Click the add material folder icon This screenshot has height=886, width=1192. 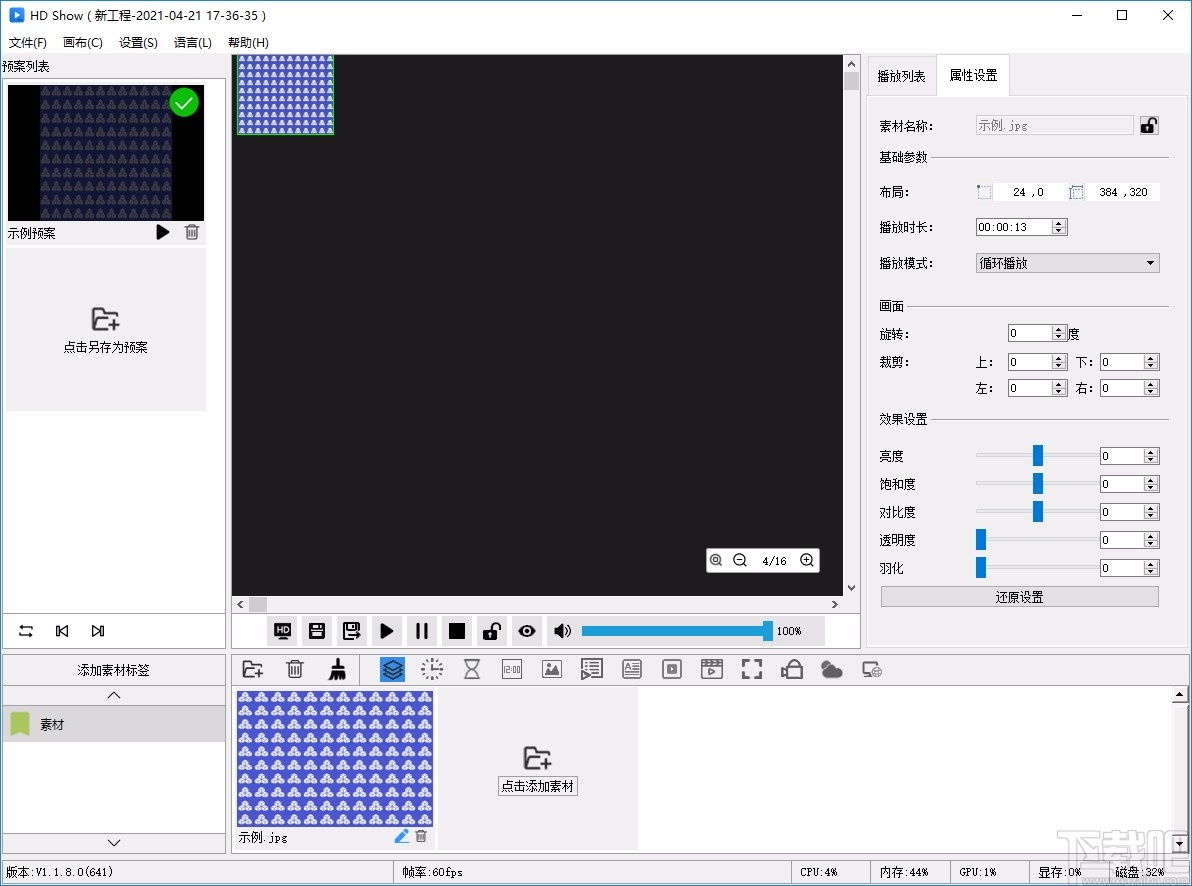click(x=252, y=669)
